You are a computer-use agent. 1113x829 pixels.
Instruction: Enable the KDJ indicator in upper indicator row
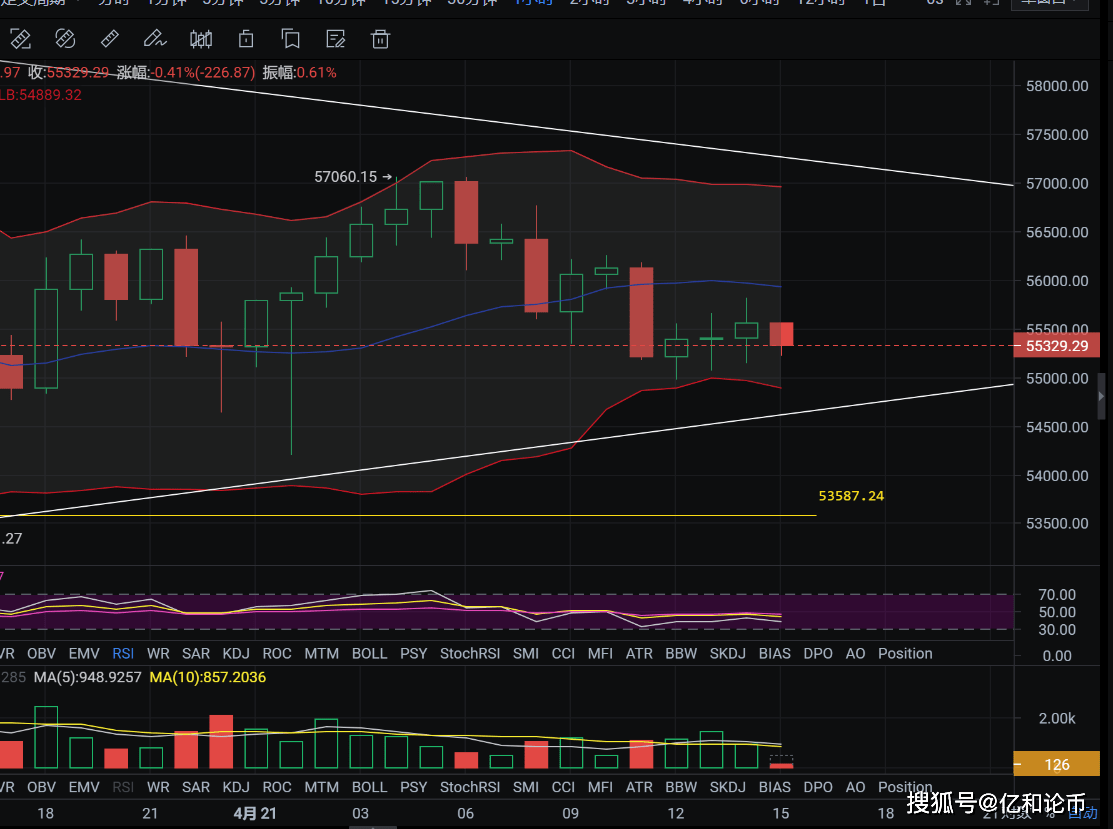tap(236, 653)
